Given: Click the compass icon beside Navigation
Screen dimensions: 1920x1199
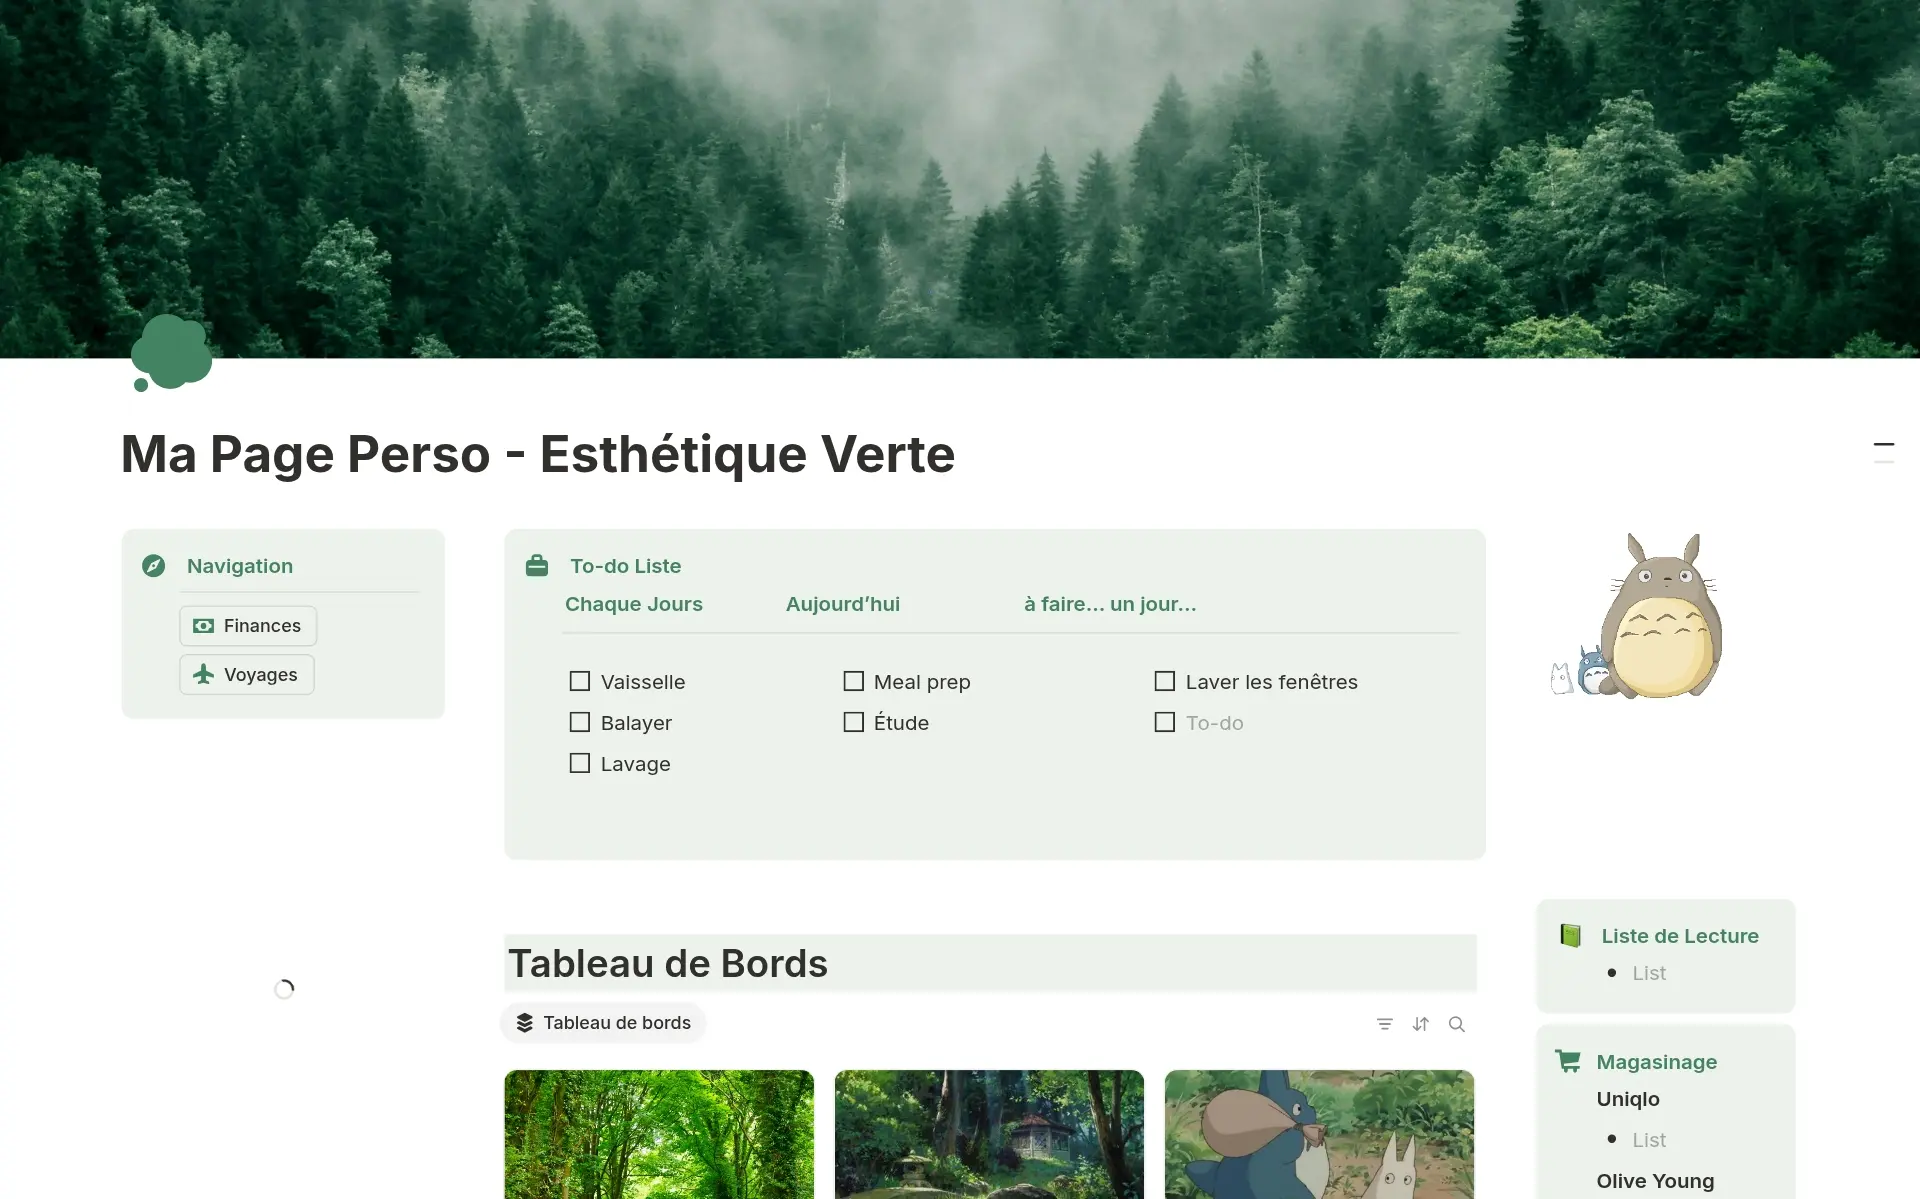Looking at the screenshot, I should coord(153,566).
